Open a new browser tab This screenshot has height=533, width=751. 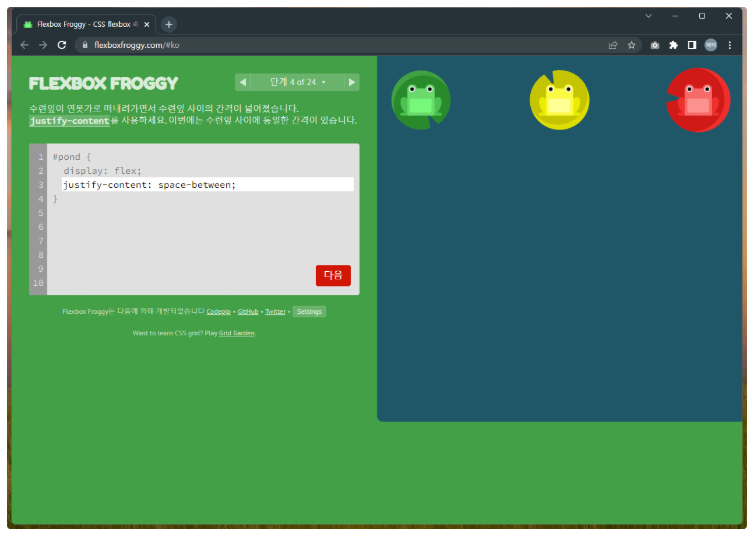tap(169, 24)
